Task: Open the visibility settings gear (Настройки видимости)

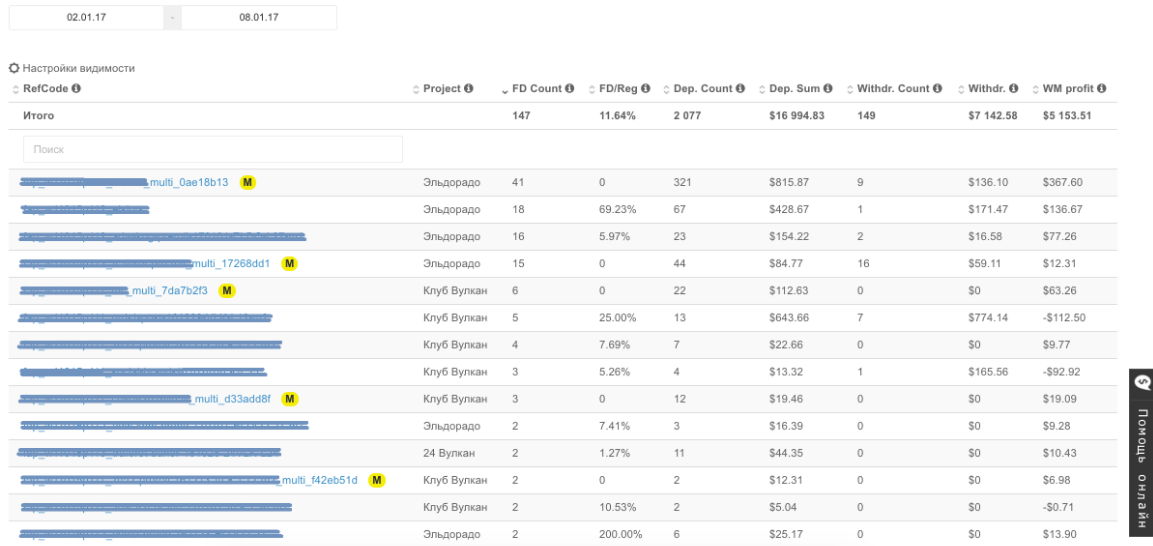Action: (14, 68)
